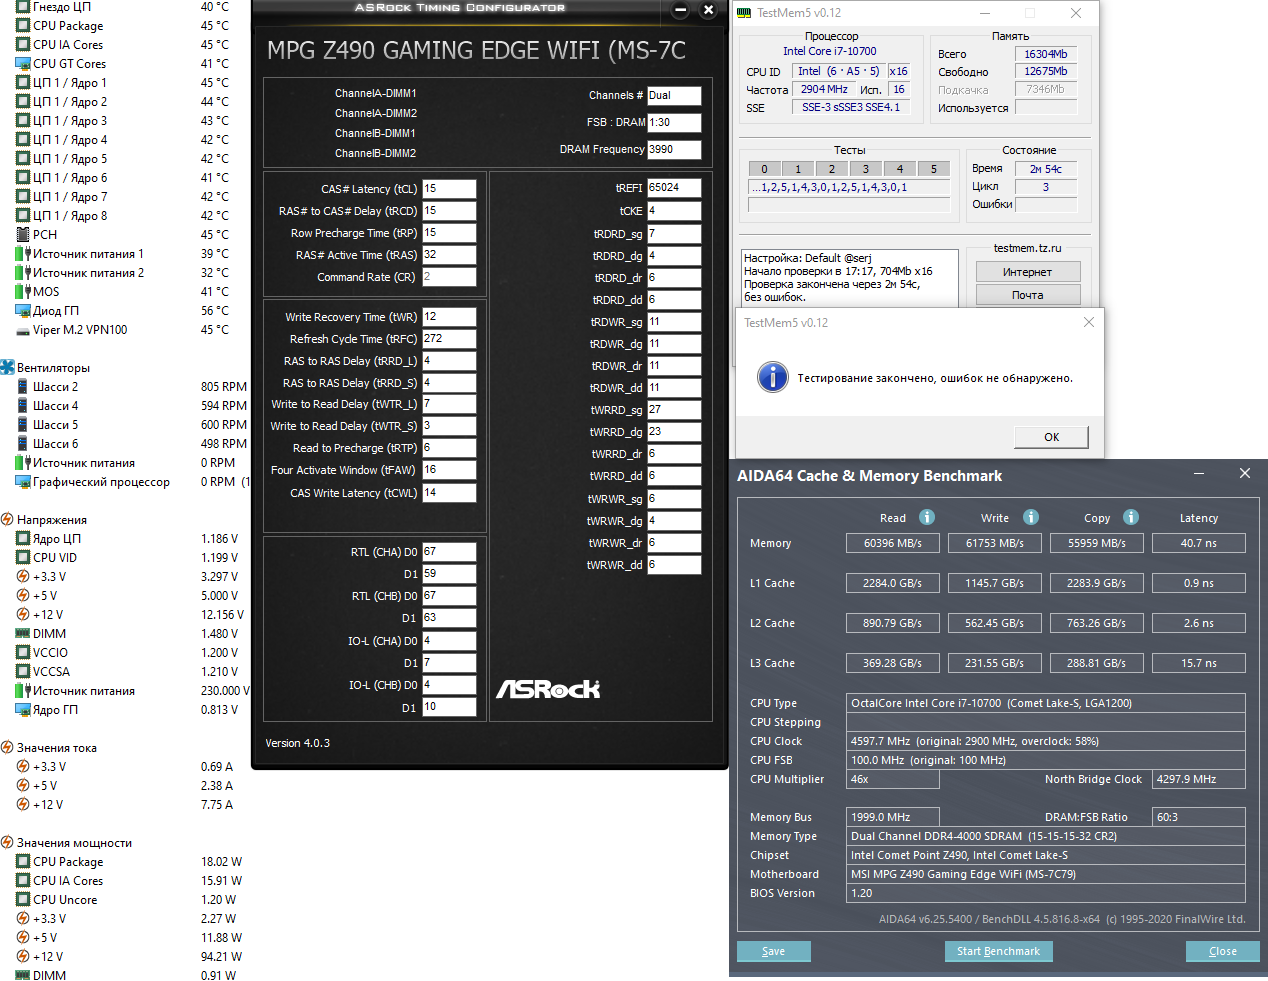Screen dimensions: 1268x981
Task: Click the North Bridge Clock value 4297.9 MHz
Action: (x=1198, y=779)
